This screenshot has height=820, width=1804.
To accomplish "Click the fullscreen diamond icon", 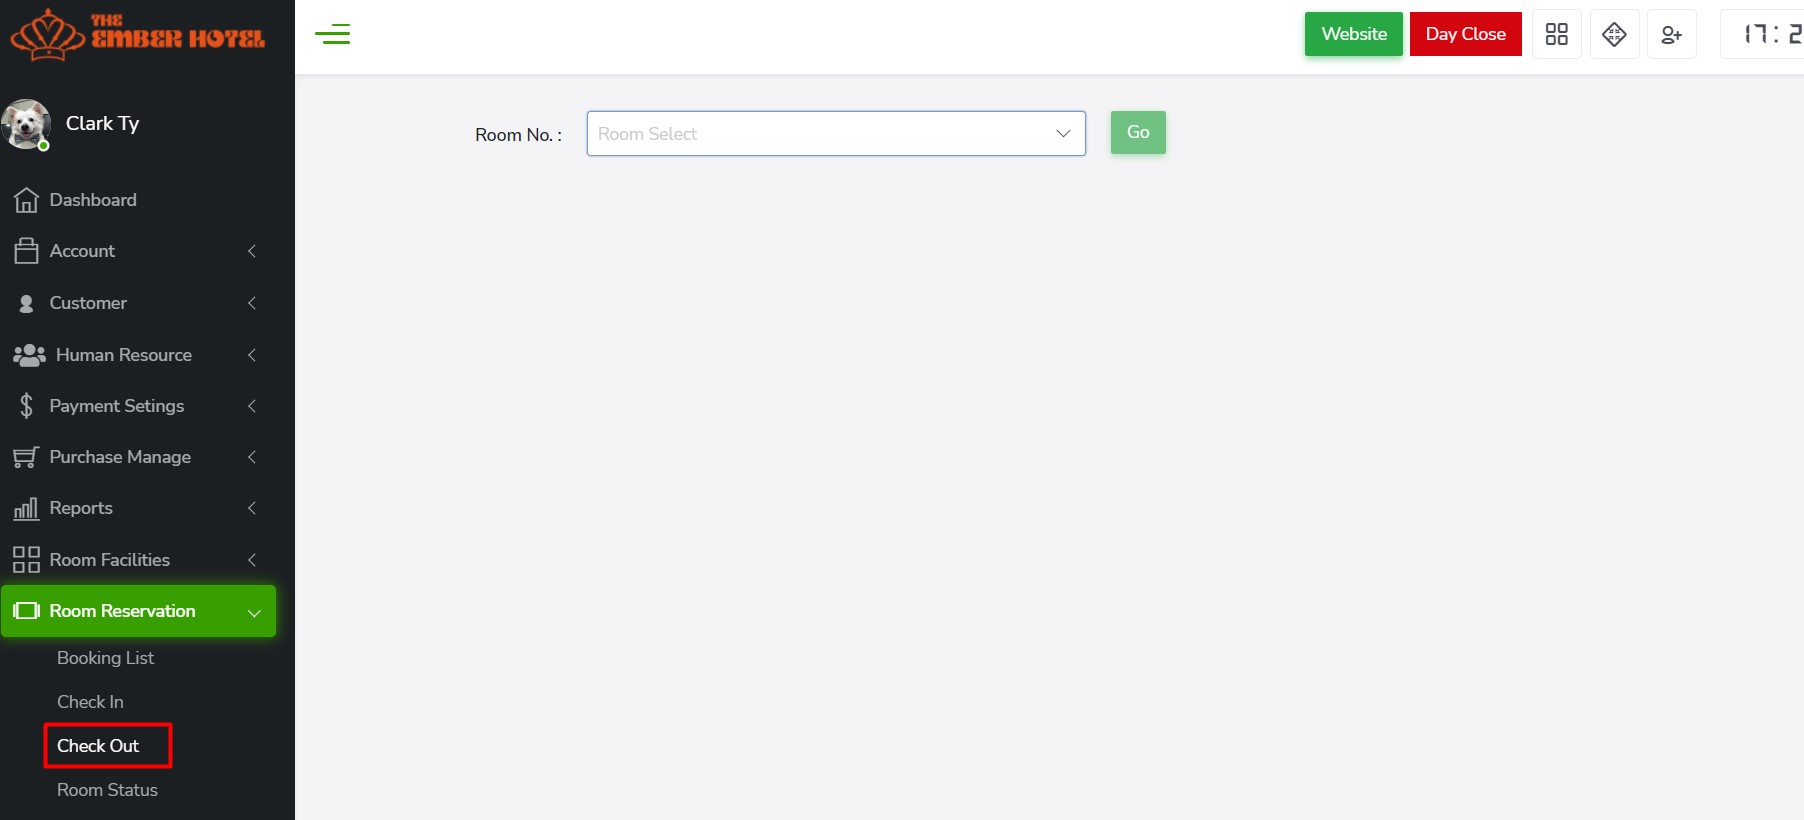I will tap(1614, 35).
